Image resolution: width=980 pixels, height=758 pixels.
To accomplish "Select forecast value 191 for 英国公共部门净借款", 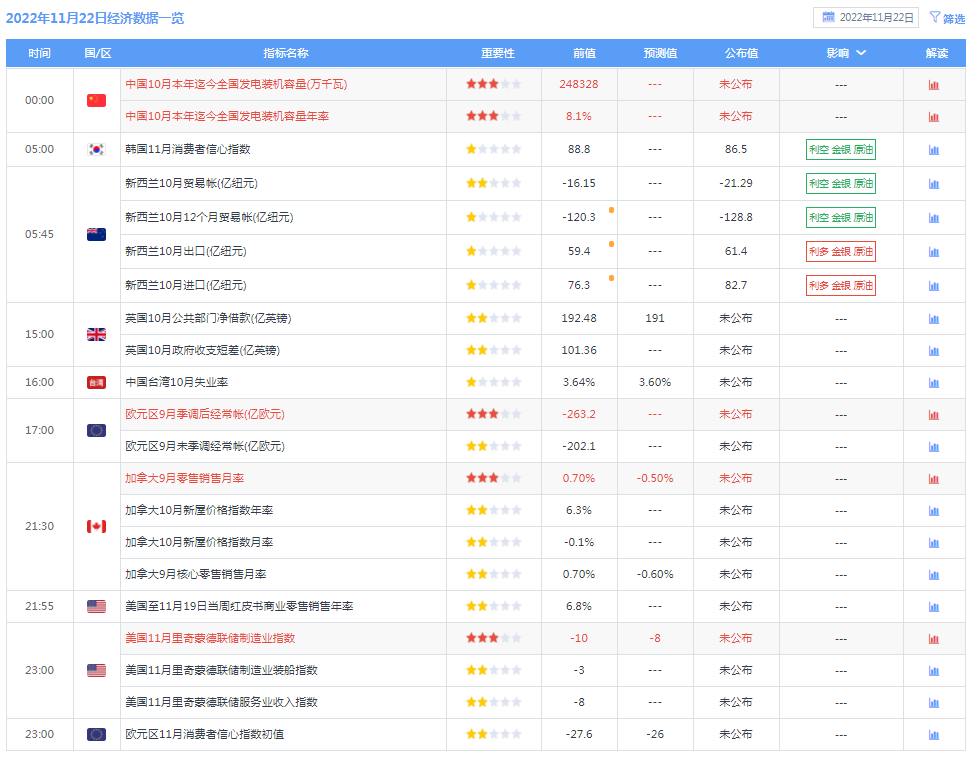I will [655, 318].
